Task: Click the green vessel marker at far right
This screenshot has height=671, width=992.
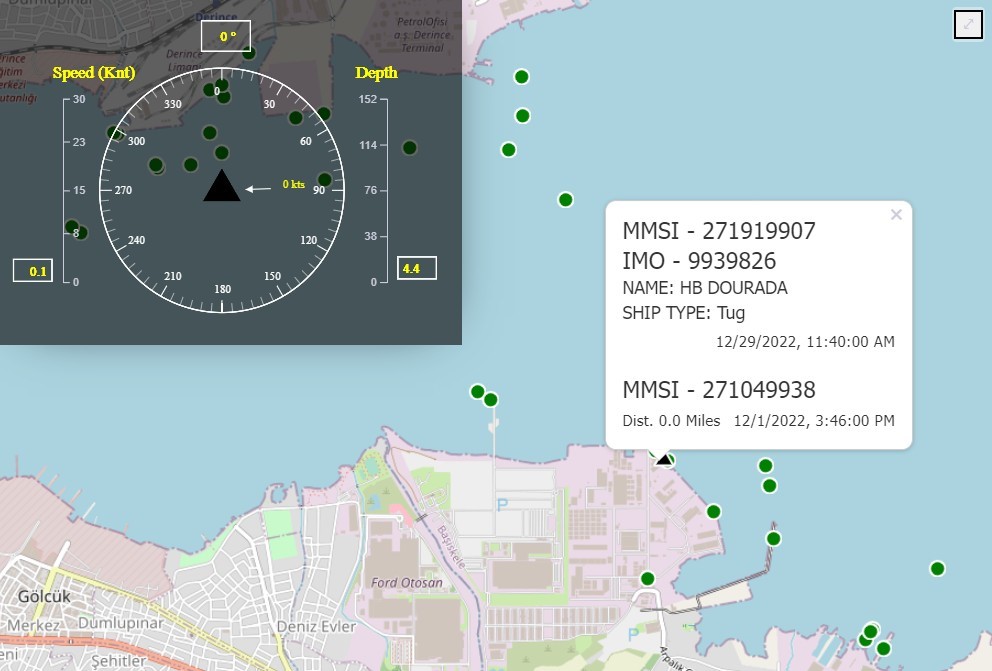Action: 937,569
